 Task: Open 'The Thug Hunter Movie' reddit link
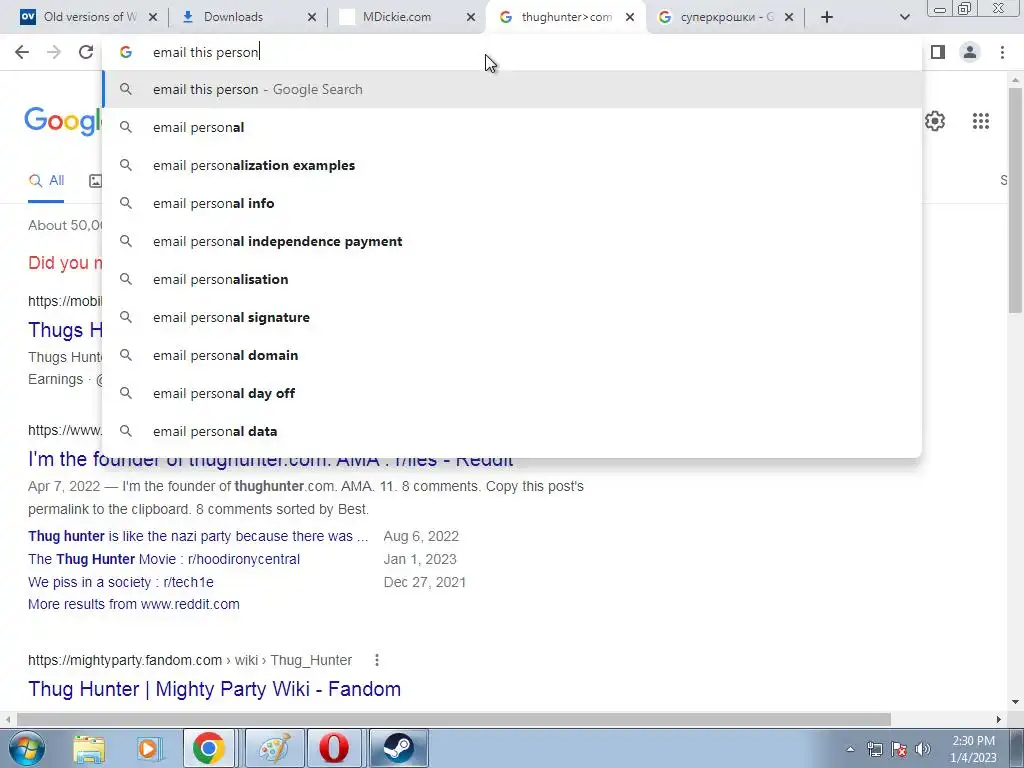tap(164, 559)
